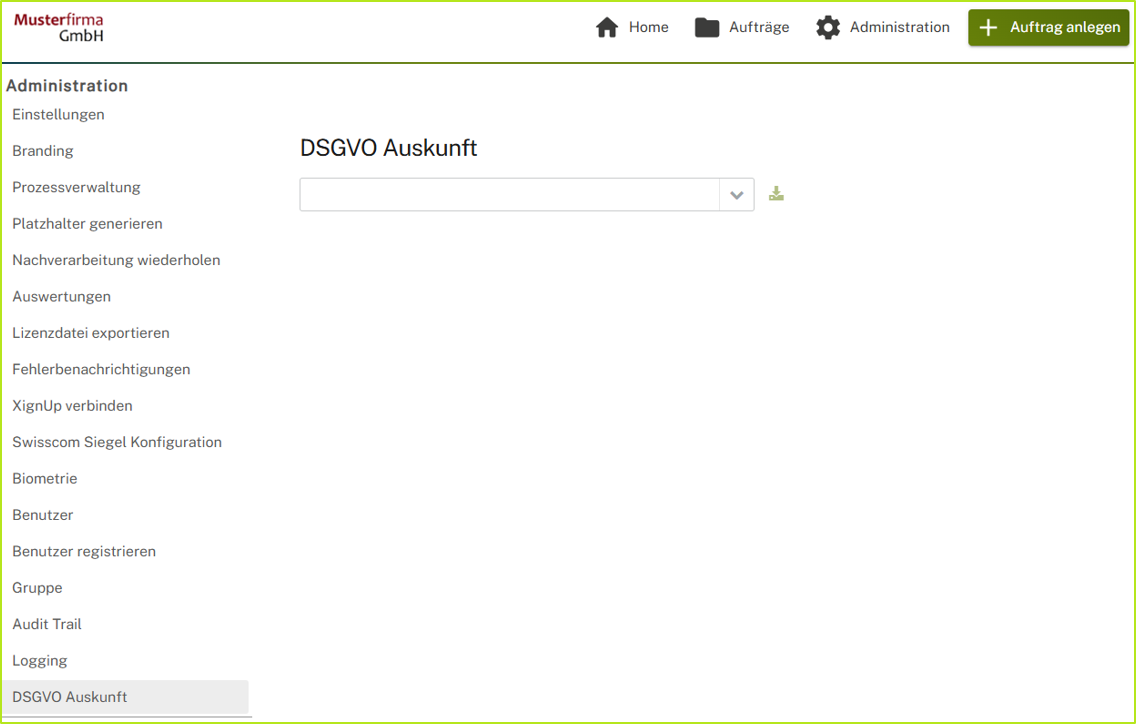
Task: Expand the DSGVO Auskunft selection dropdown
Action: coord(737,194)
